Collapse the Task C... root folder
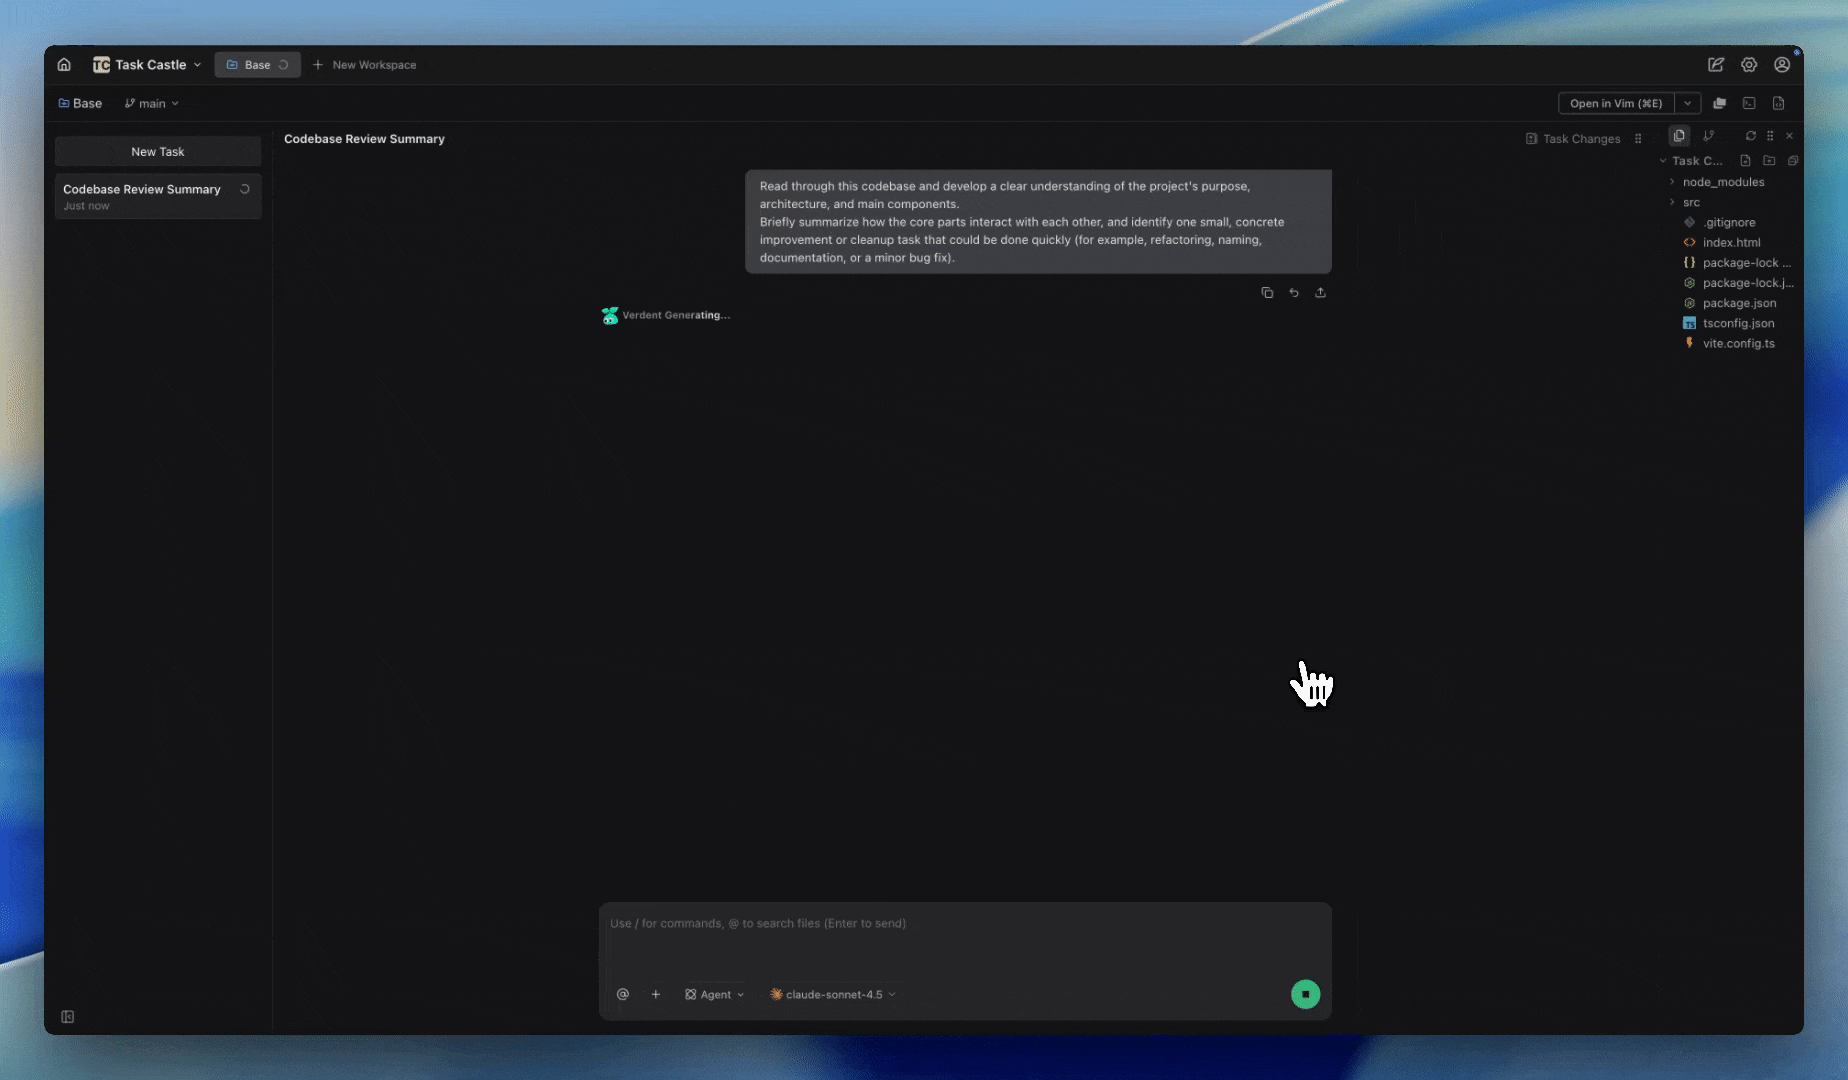The width and height of the screenshot is (1848, 1080). pos(1691,161)
